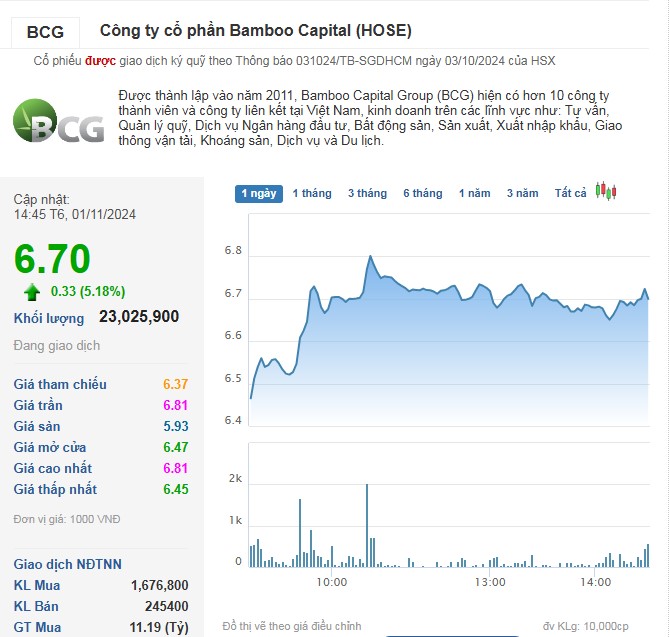Viewport: 670px width, 637px height.
Task: Select the '1 năm' chart period
Action: click(x=475, y=193)
